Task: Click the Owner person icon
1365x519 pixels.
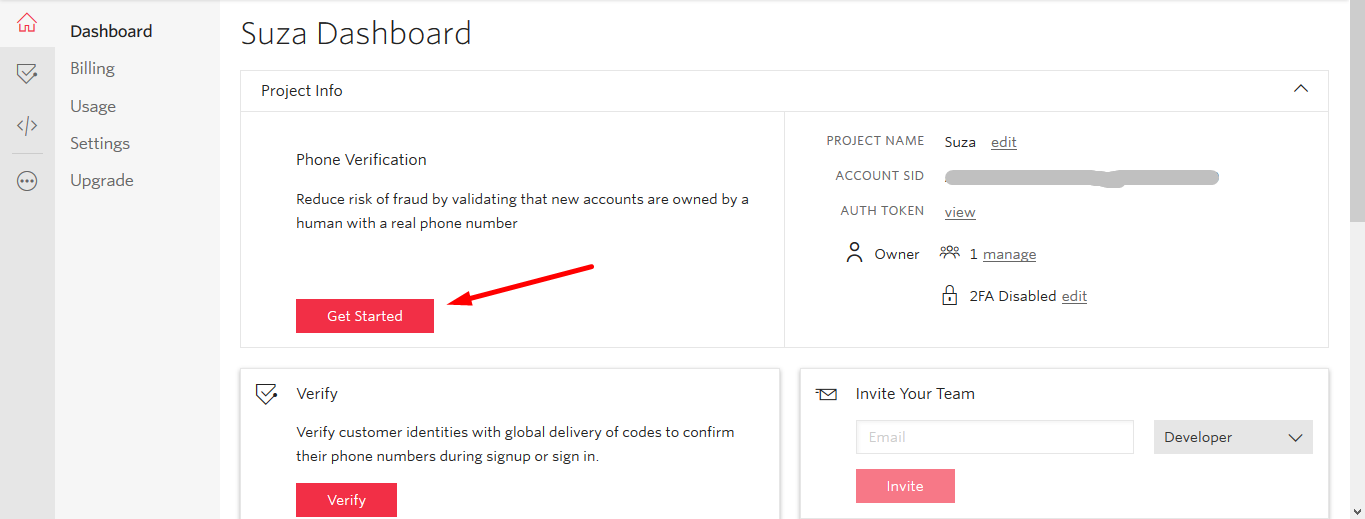Action: [854, 253]
